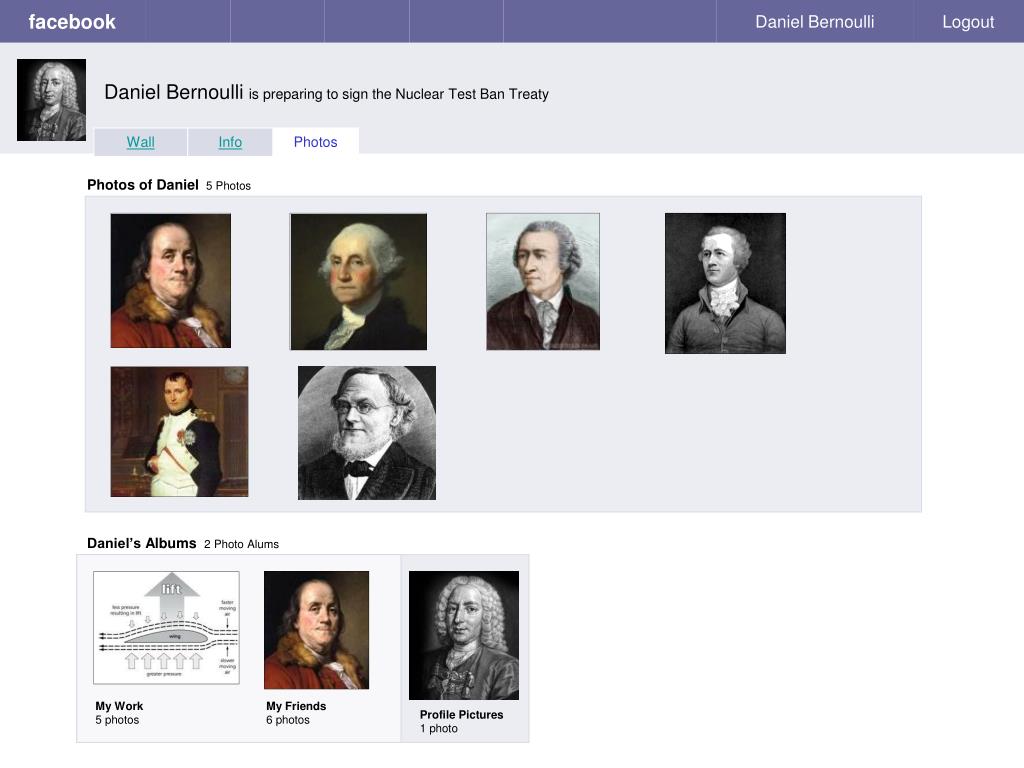Screen dimensions: 1024x768
Task: View bearded man with glasses and bow tie
Action: click(367, 433)
